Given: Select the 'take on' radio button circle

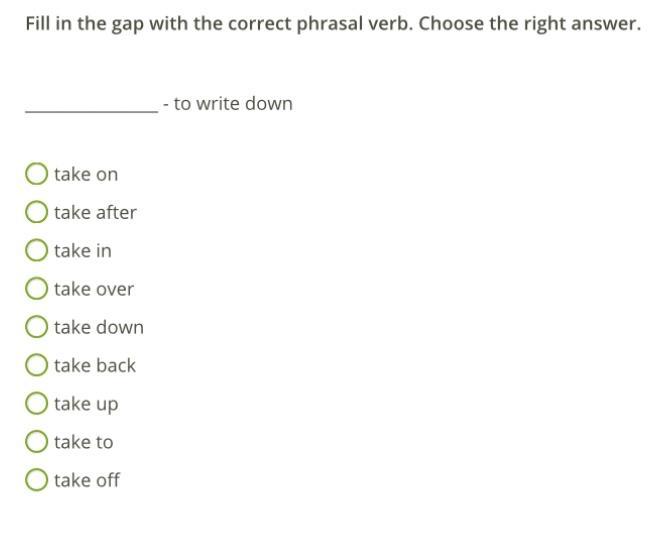Looking at the screenshot, I should click(x=36, y=174).
